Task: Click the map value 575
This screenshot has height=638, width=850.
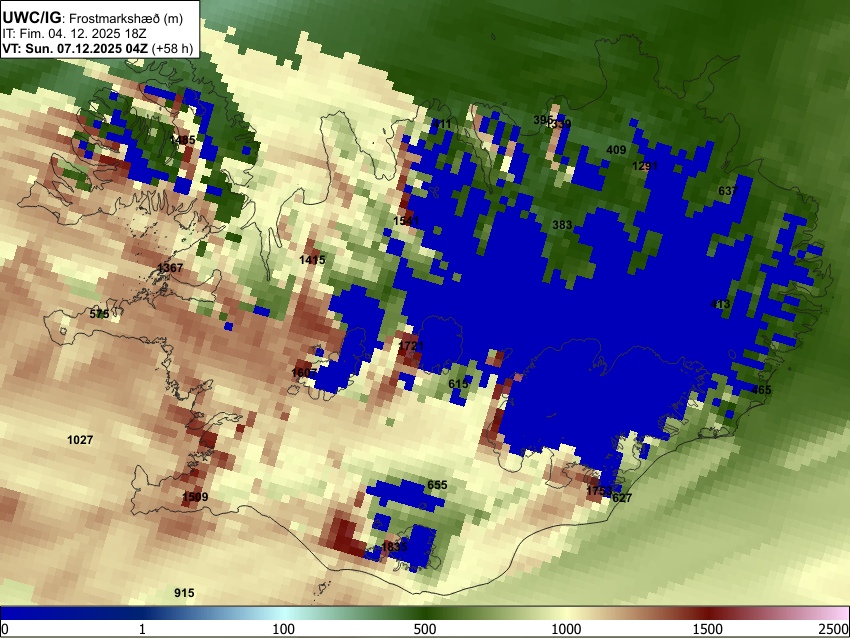Action: (x=99, y=314)
